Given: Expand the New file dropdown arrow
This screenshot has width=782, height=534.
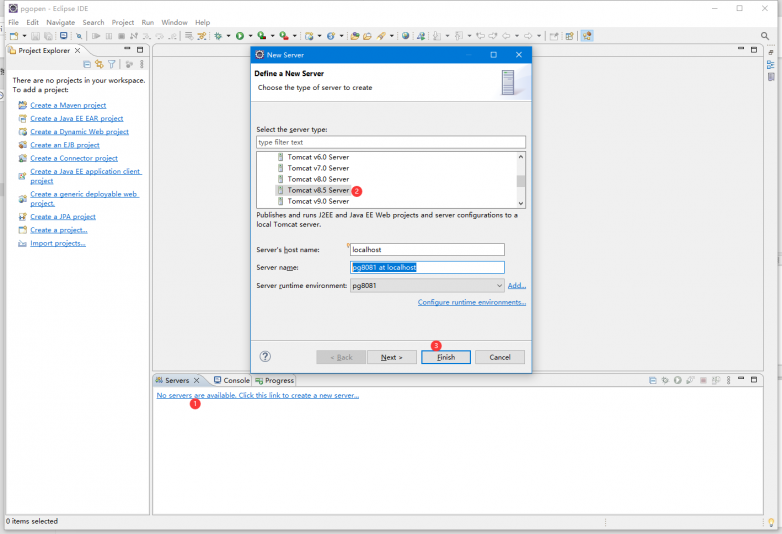Looking at the screenshot, I should [23, 36].
